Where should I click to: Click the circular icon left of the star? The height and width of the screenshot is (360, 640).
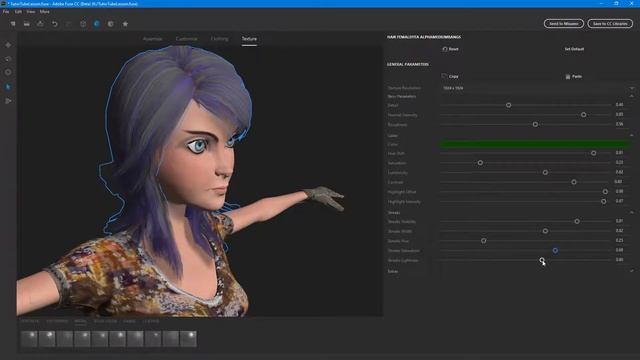pyautogui.click(x=111, y=24)
